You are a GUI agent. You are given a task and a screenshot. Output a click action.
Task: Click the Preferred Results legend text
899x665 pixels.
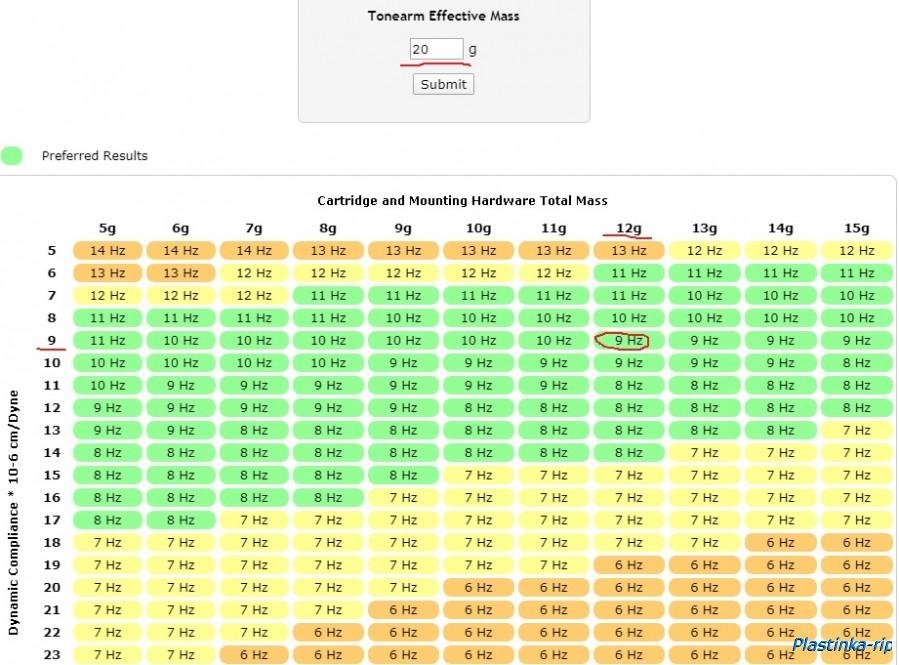(94, 156)
